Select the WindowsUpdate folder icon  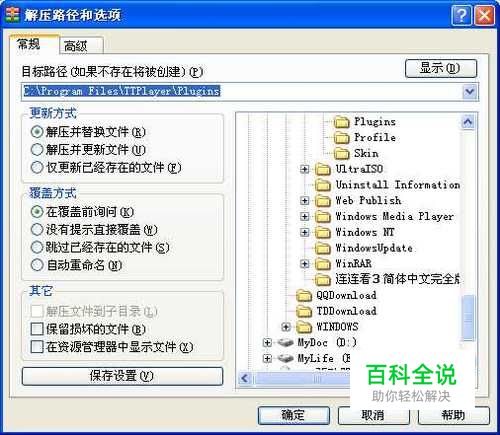pyautogui.click(x=323, y=248)
